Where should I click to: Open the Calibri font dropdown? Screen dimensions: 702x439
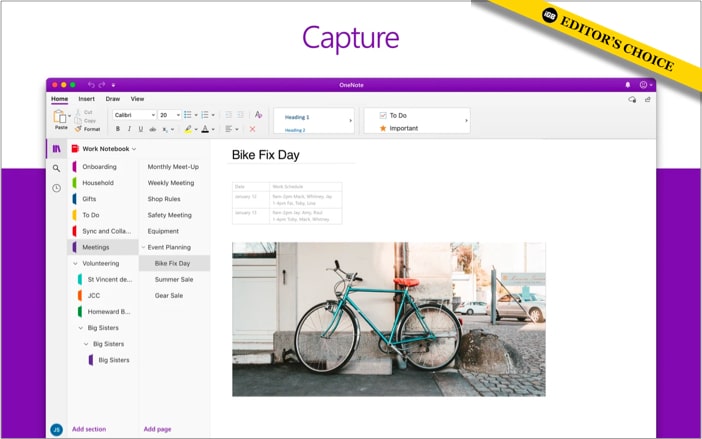(134, 115)
